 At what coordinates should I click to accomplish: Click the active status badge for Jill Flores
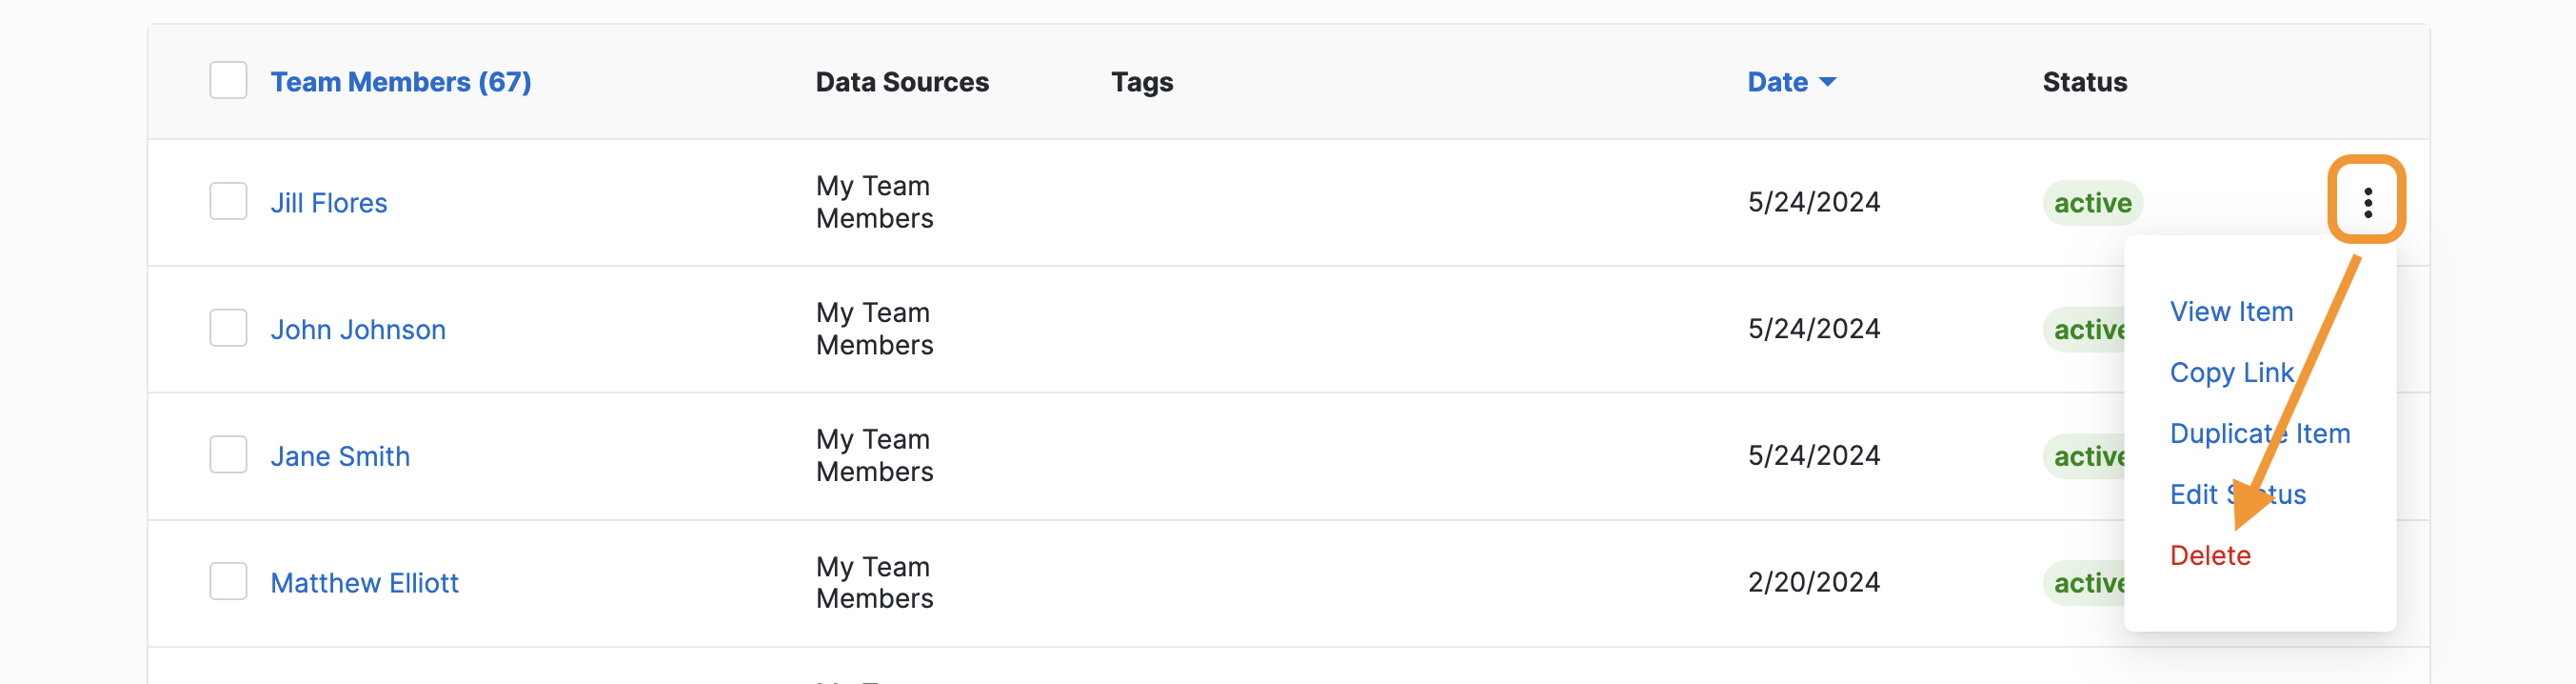pyautogui.click(x=2092, y=202)
